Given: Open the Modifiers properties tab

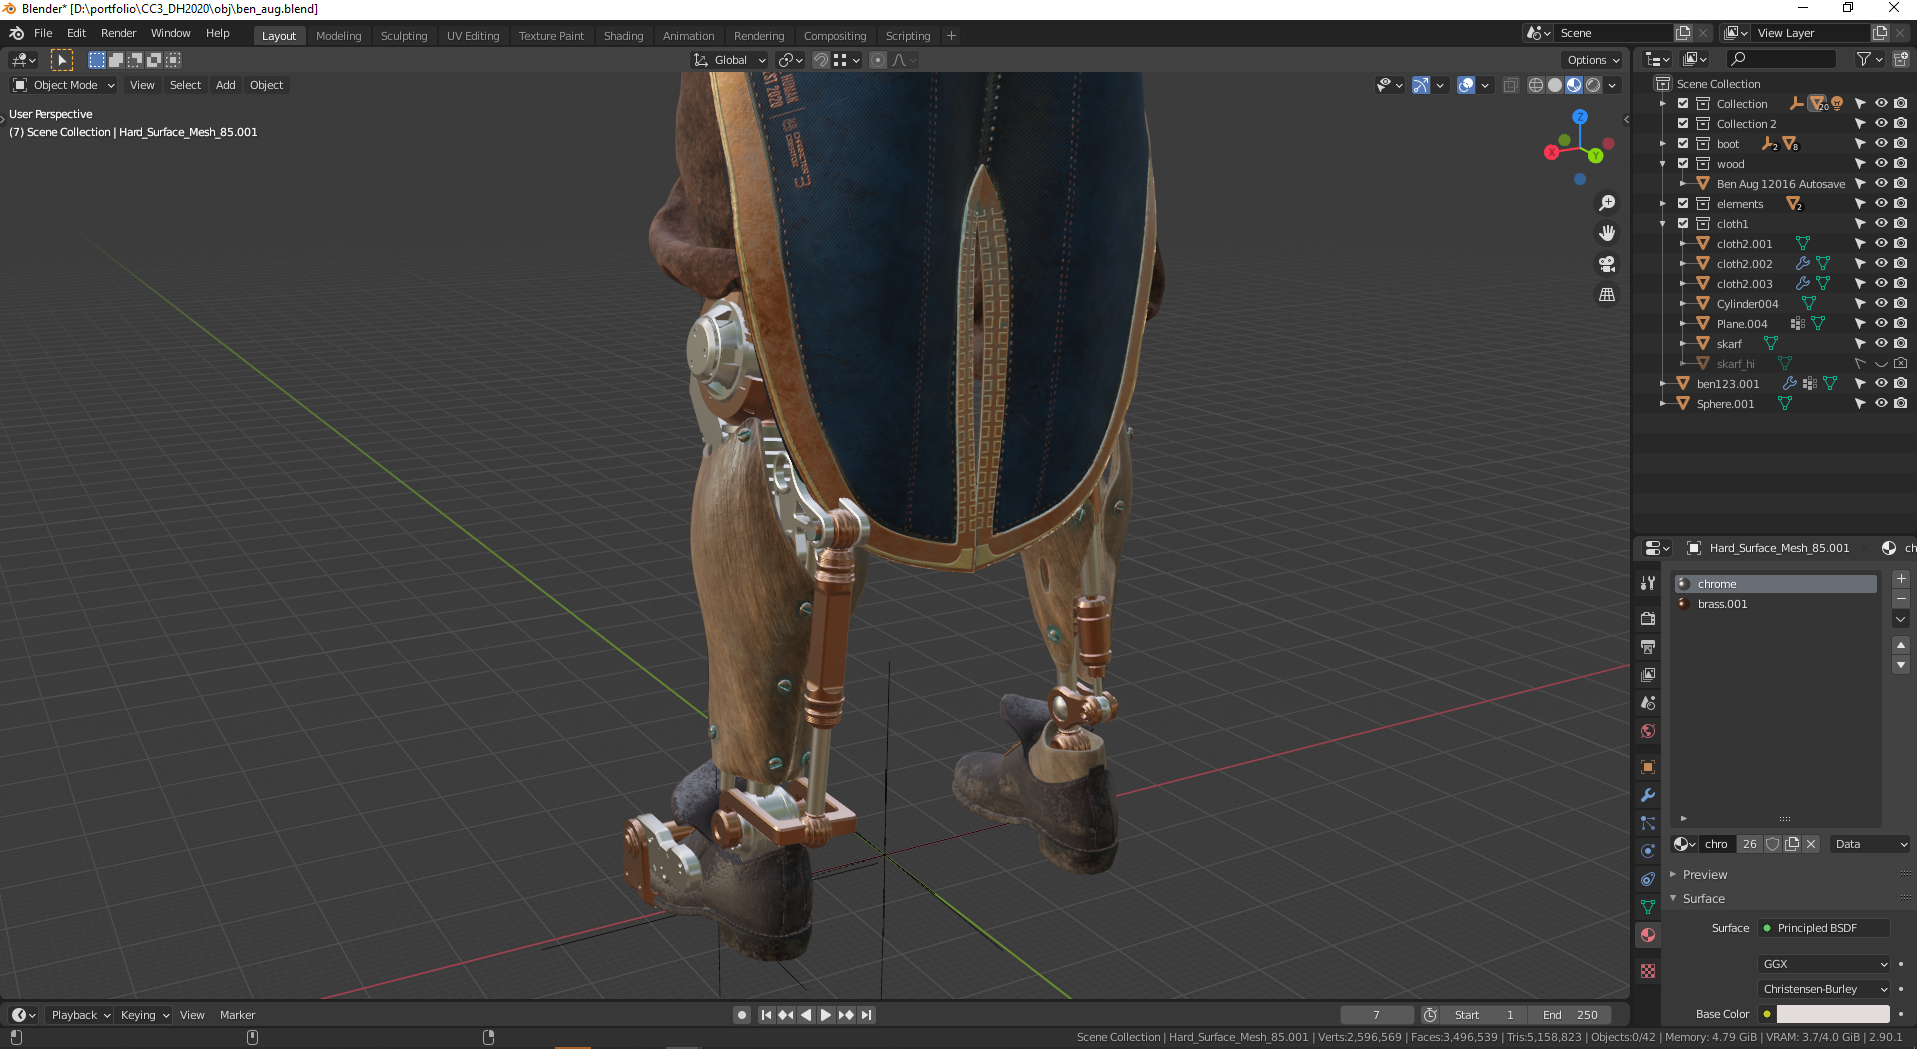Looking at the screenshot, I should [x=1648, y=795].
